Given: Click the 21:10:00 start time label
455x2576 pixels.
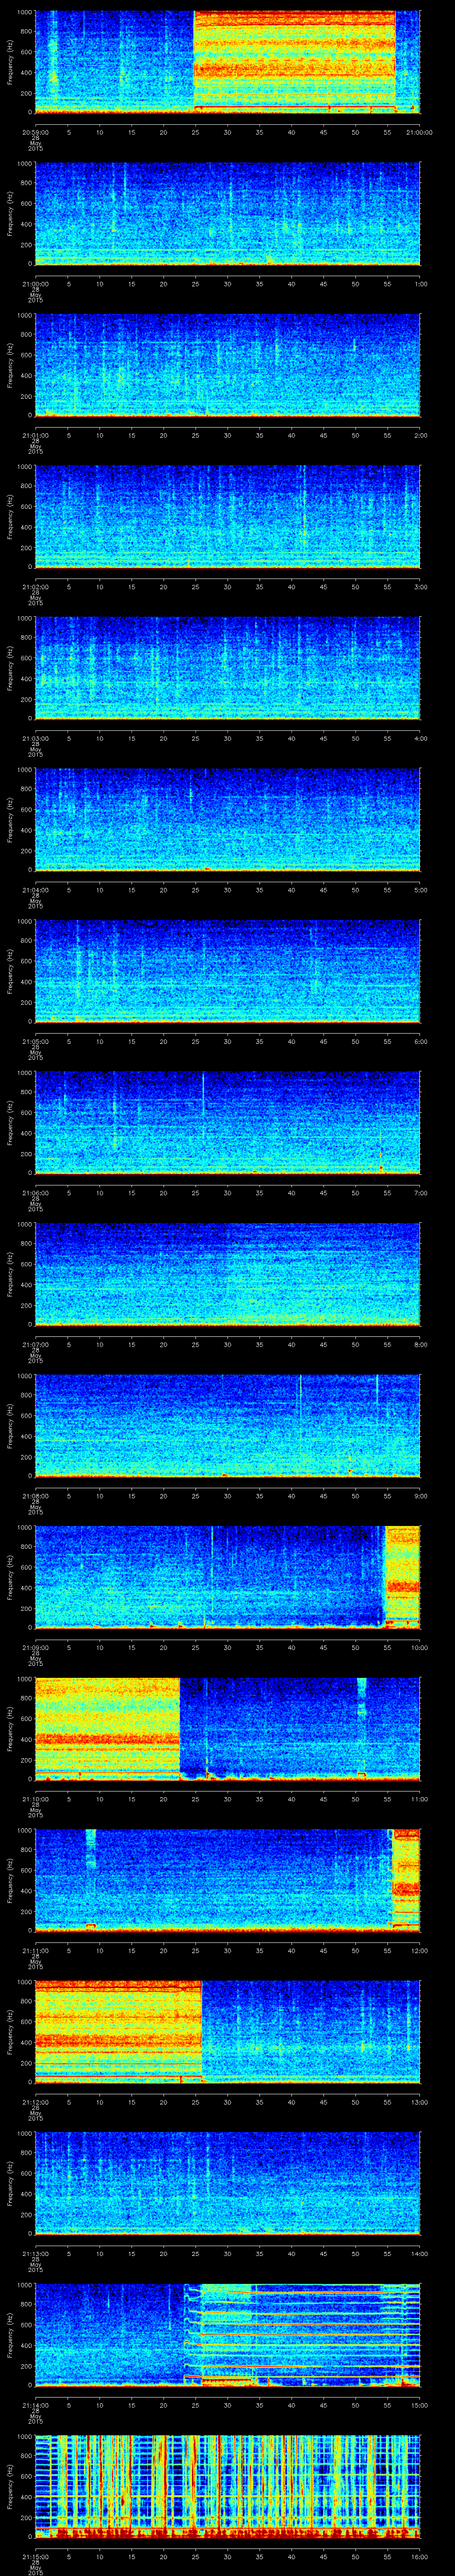Looking at the screenshot, I should (x=35, y=1799).
